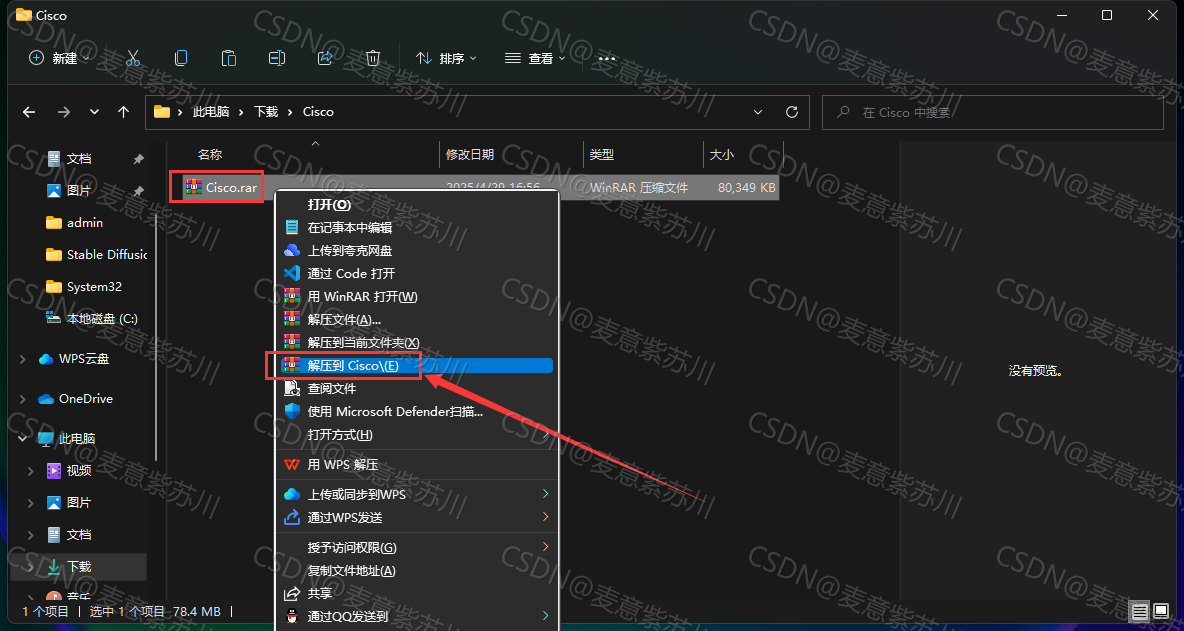Choose 通过 Code 打开 menu entry
The width and height of the screenshot is (1184, 631).
click(417, 273)
